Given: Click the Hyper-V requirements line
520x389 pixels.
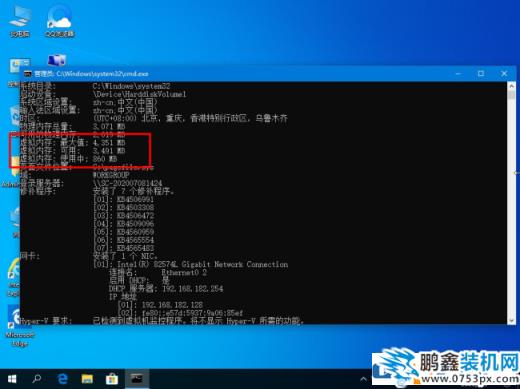Looking at the screenshot, I should 162,321.
